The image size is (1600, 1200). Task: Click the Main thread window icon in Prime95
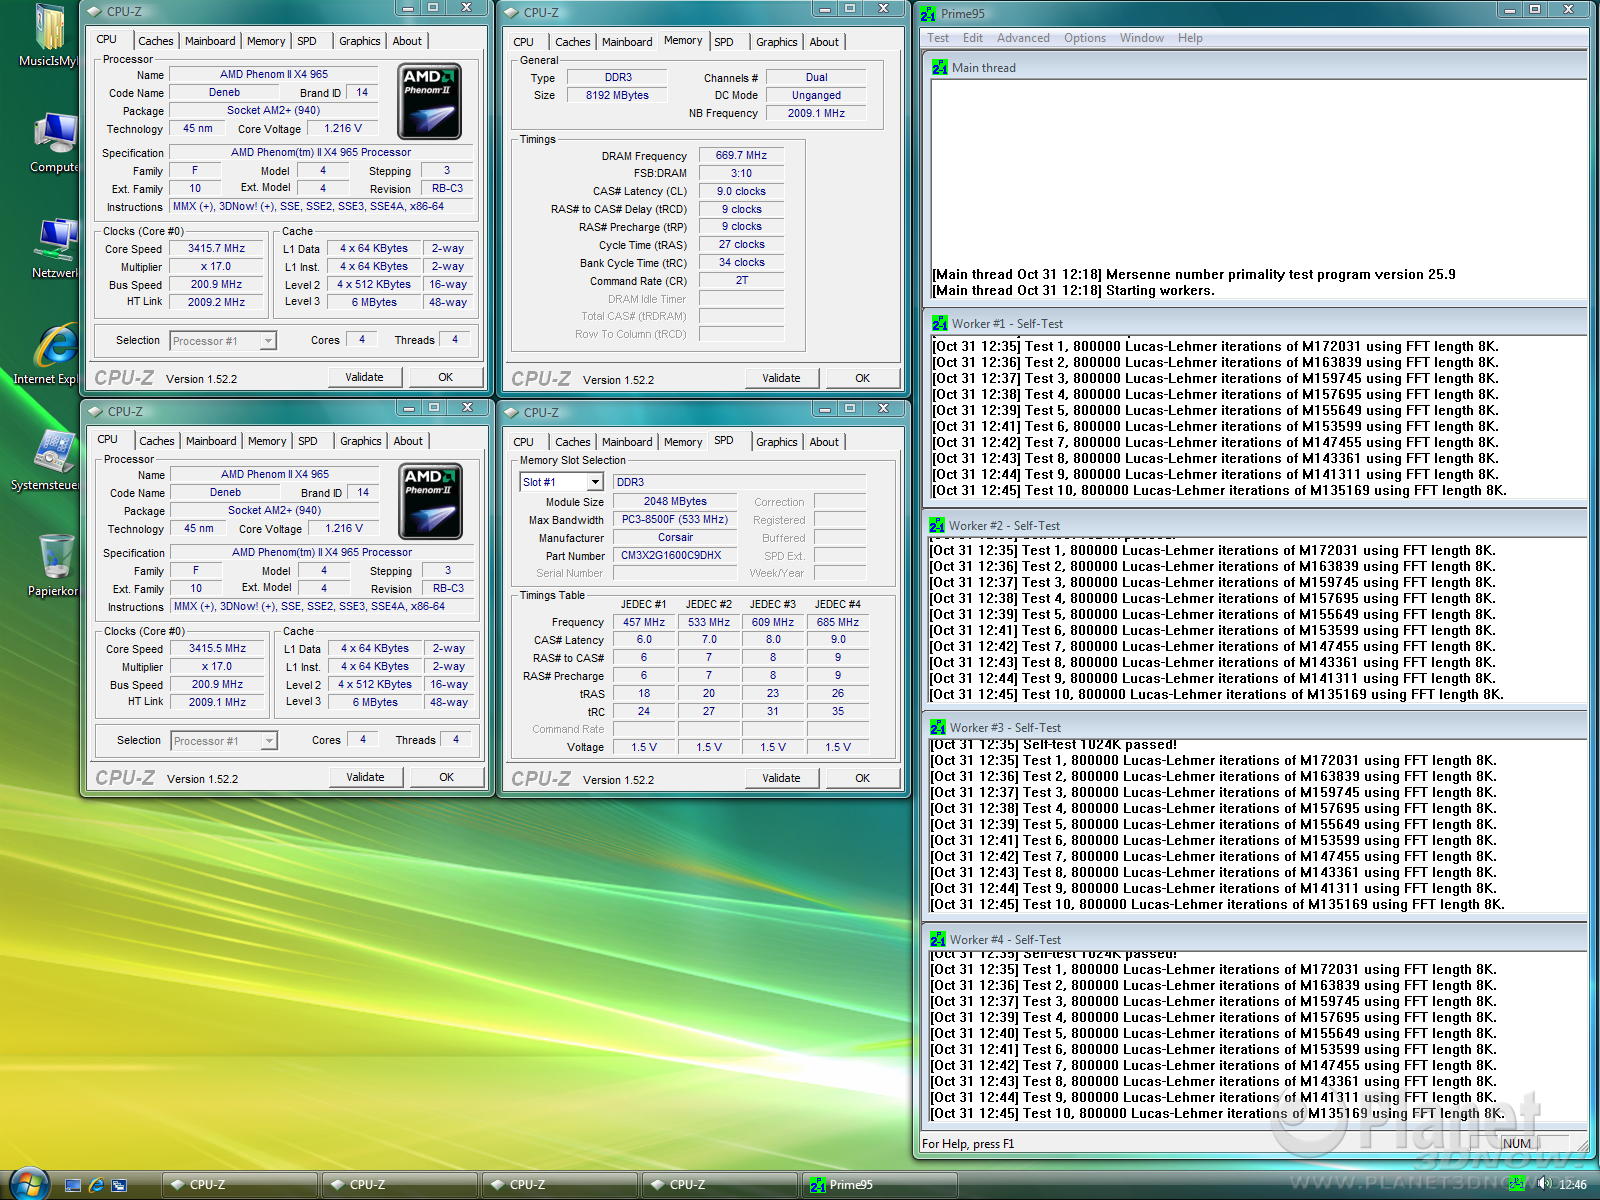[939, 68]
